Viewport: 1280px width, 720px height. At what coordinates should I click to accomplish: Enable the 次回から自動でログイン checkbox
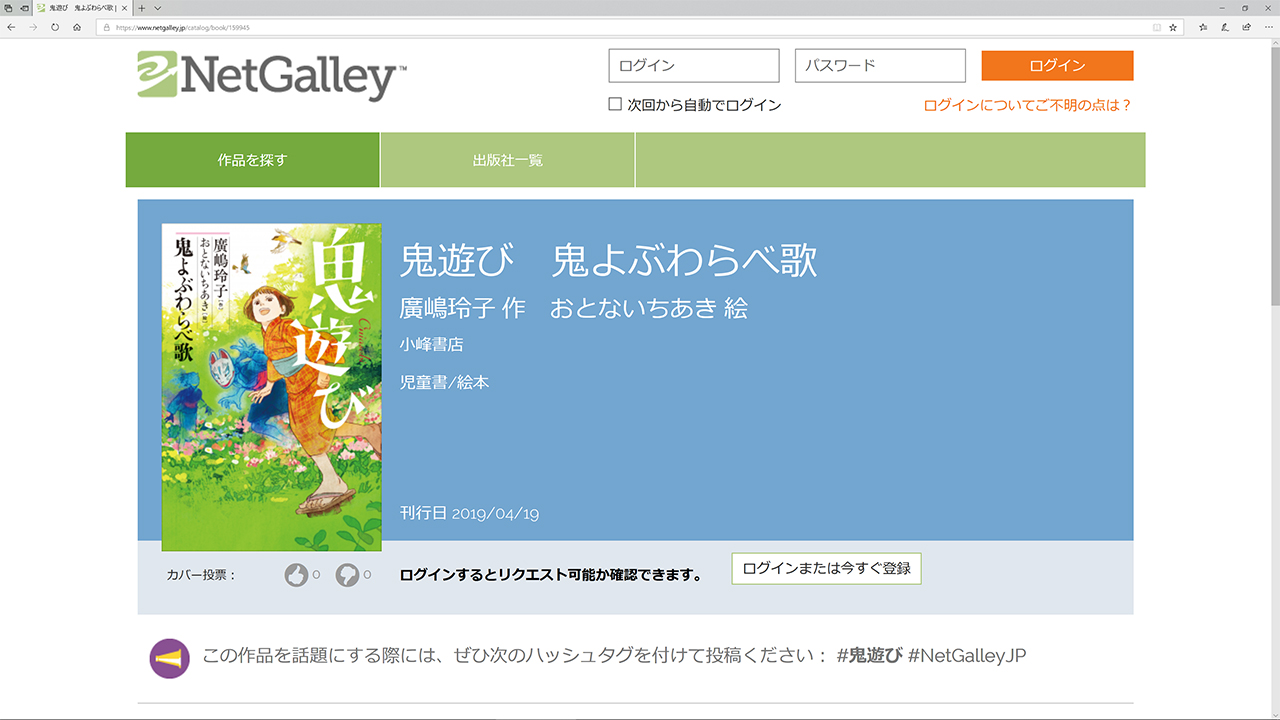(615, 104)
